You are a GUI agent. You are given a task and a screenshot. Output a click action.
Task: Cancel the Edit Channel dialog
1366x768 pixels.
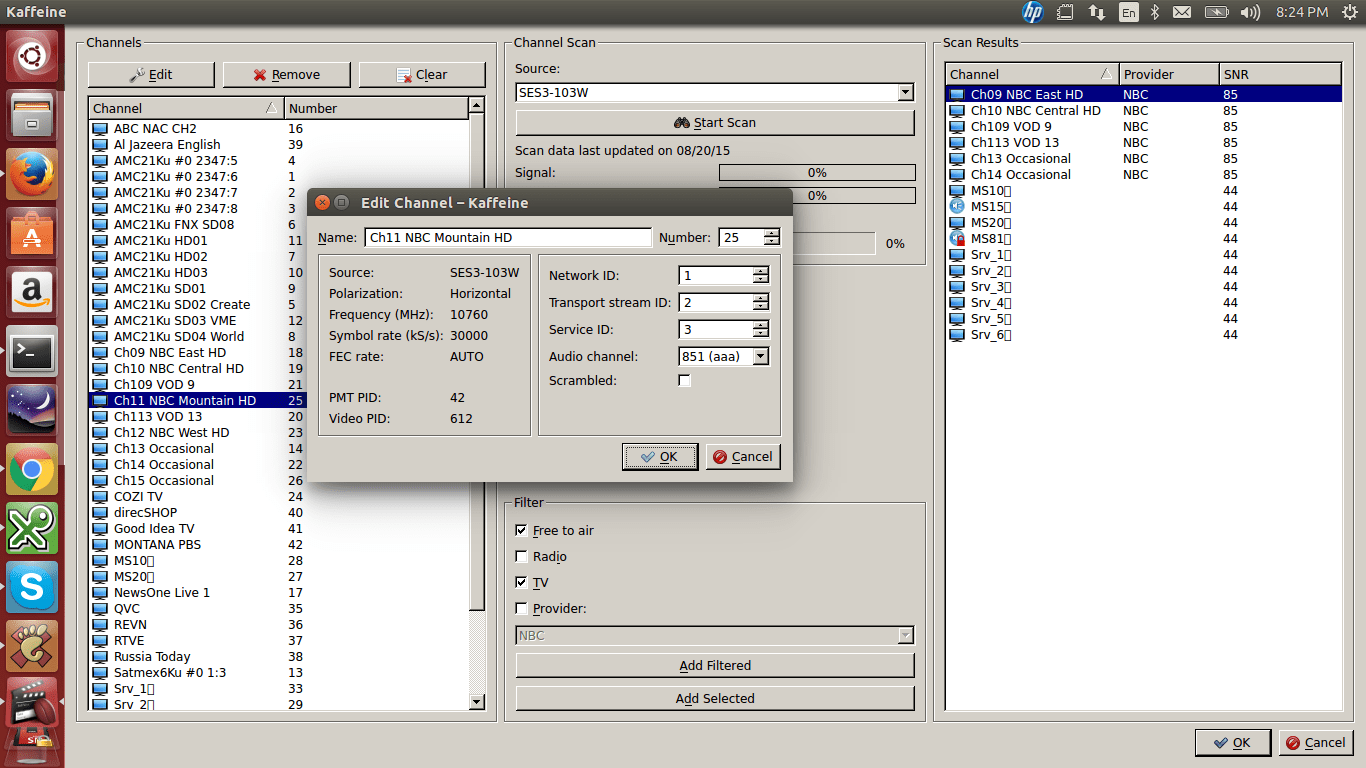742,457
